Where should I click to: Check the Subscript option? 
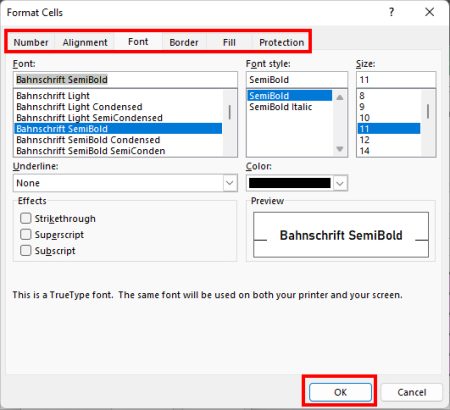[x=26, y=250]
